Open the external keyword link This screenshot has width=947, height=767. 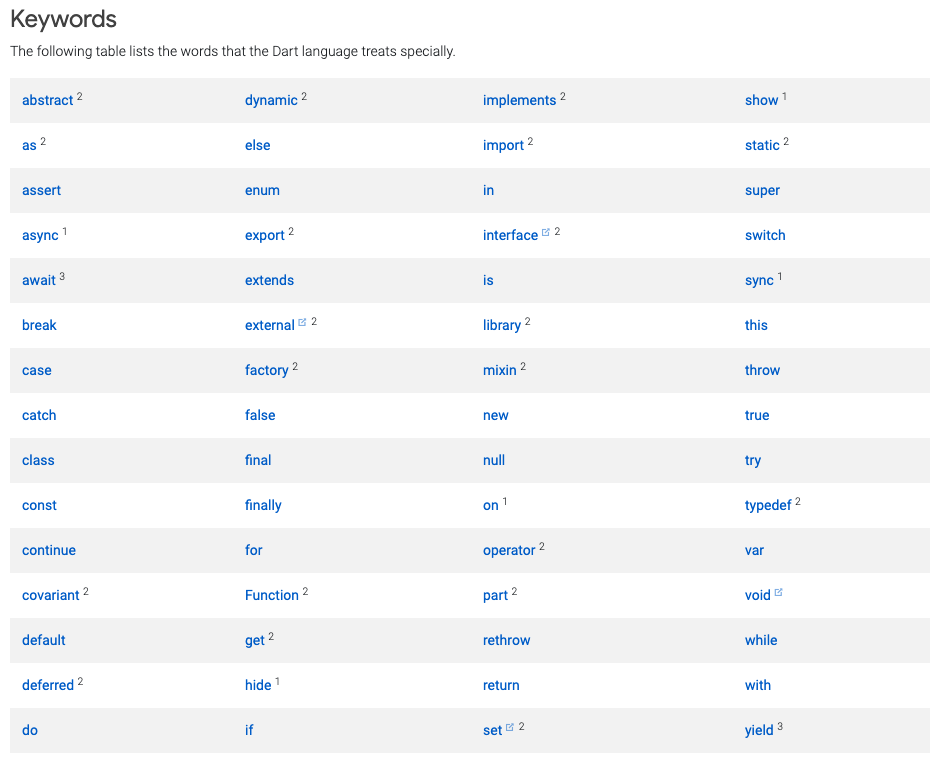click(x=269, y=326)
